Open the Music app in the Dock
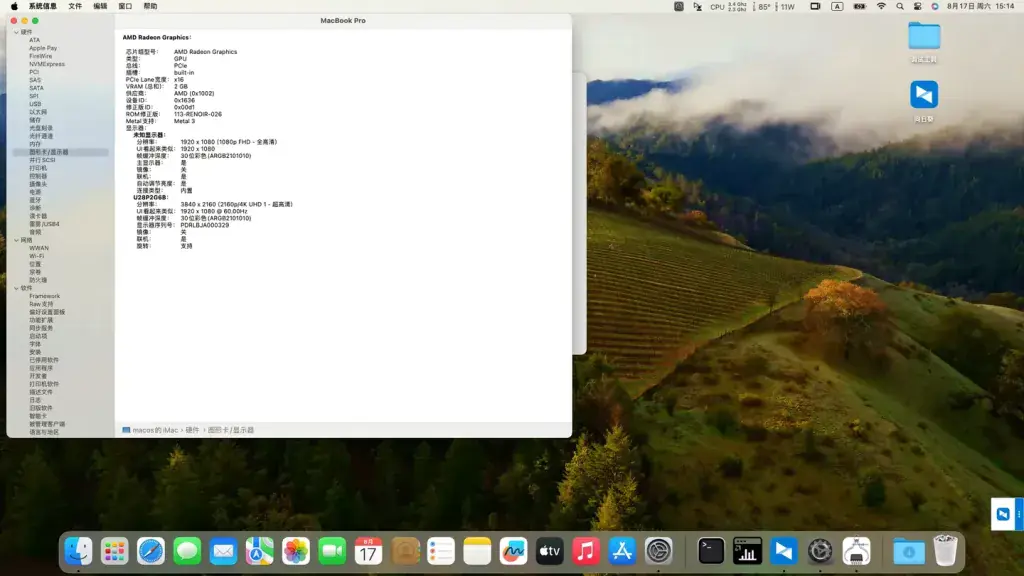Image resolution: width=1024 pixels, height=576 pixels. pyautogui.click(x=586, y=551)
